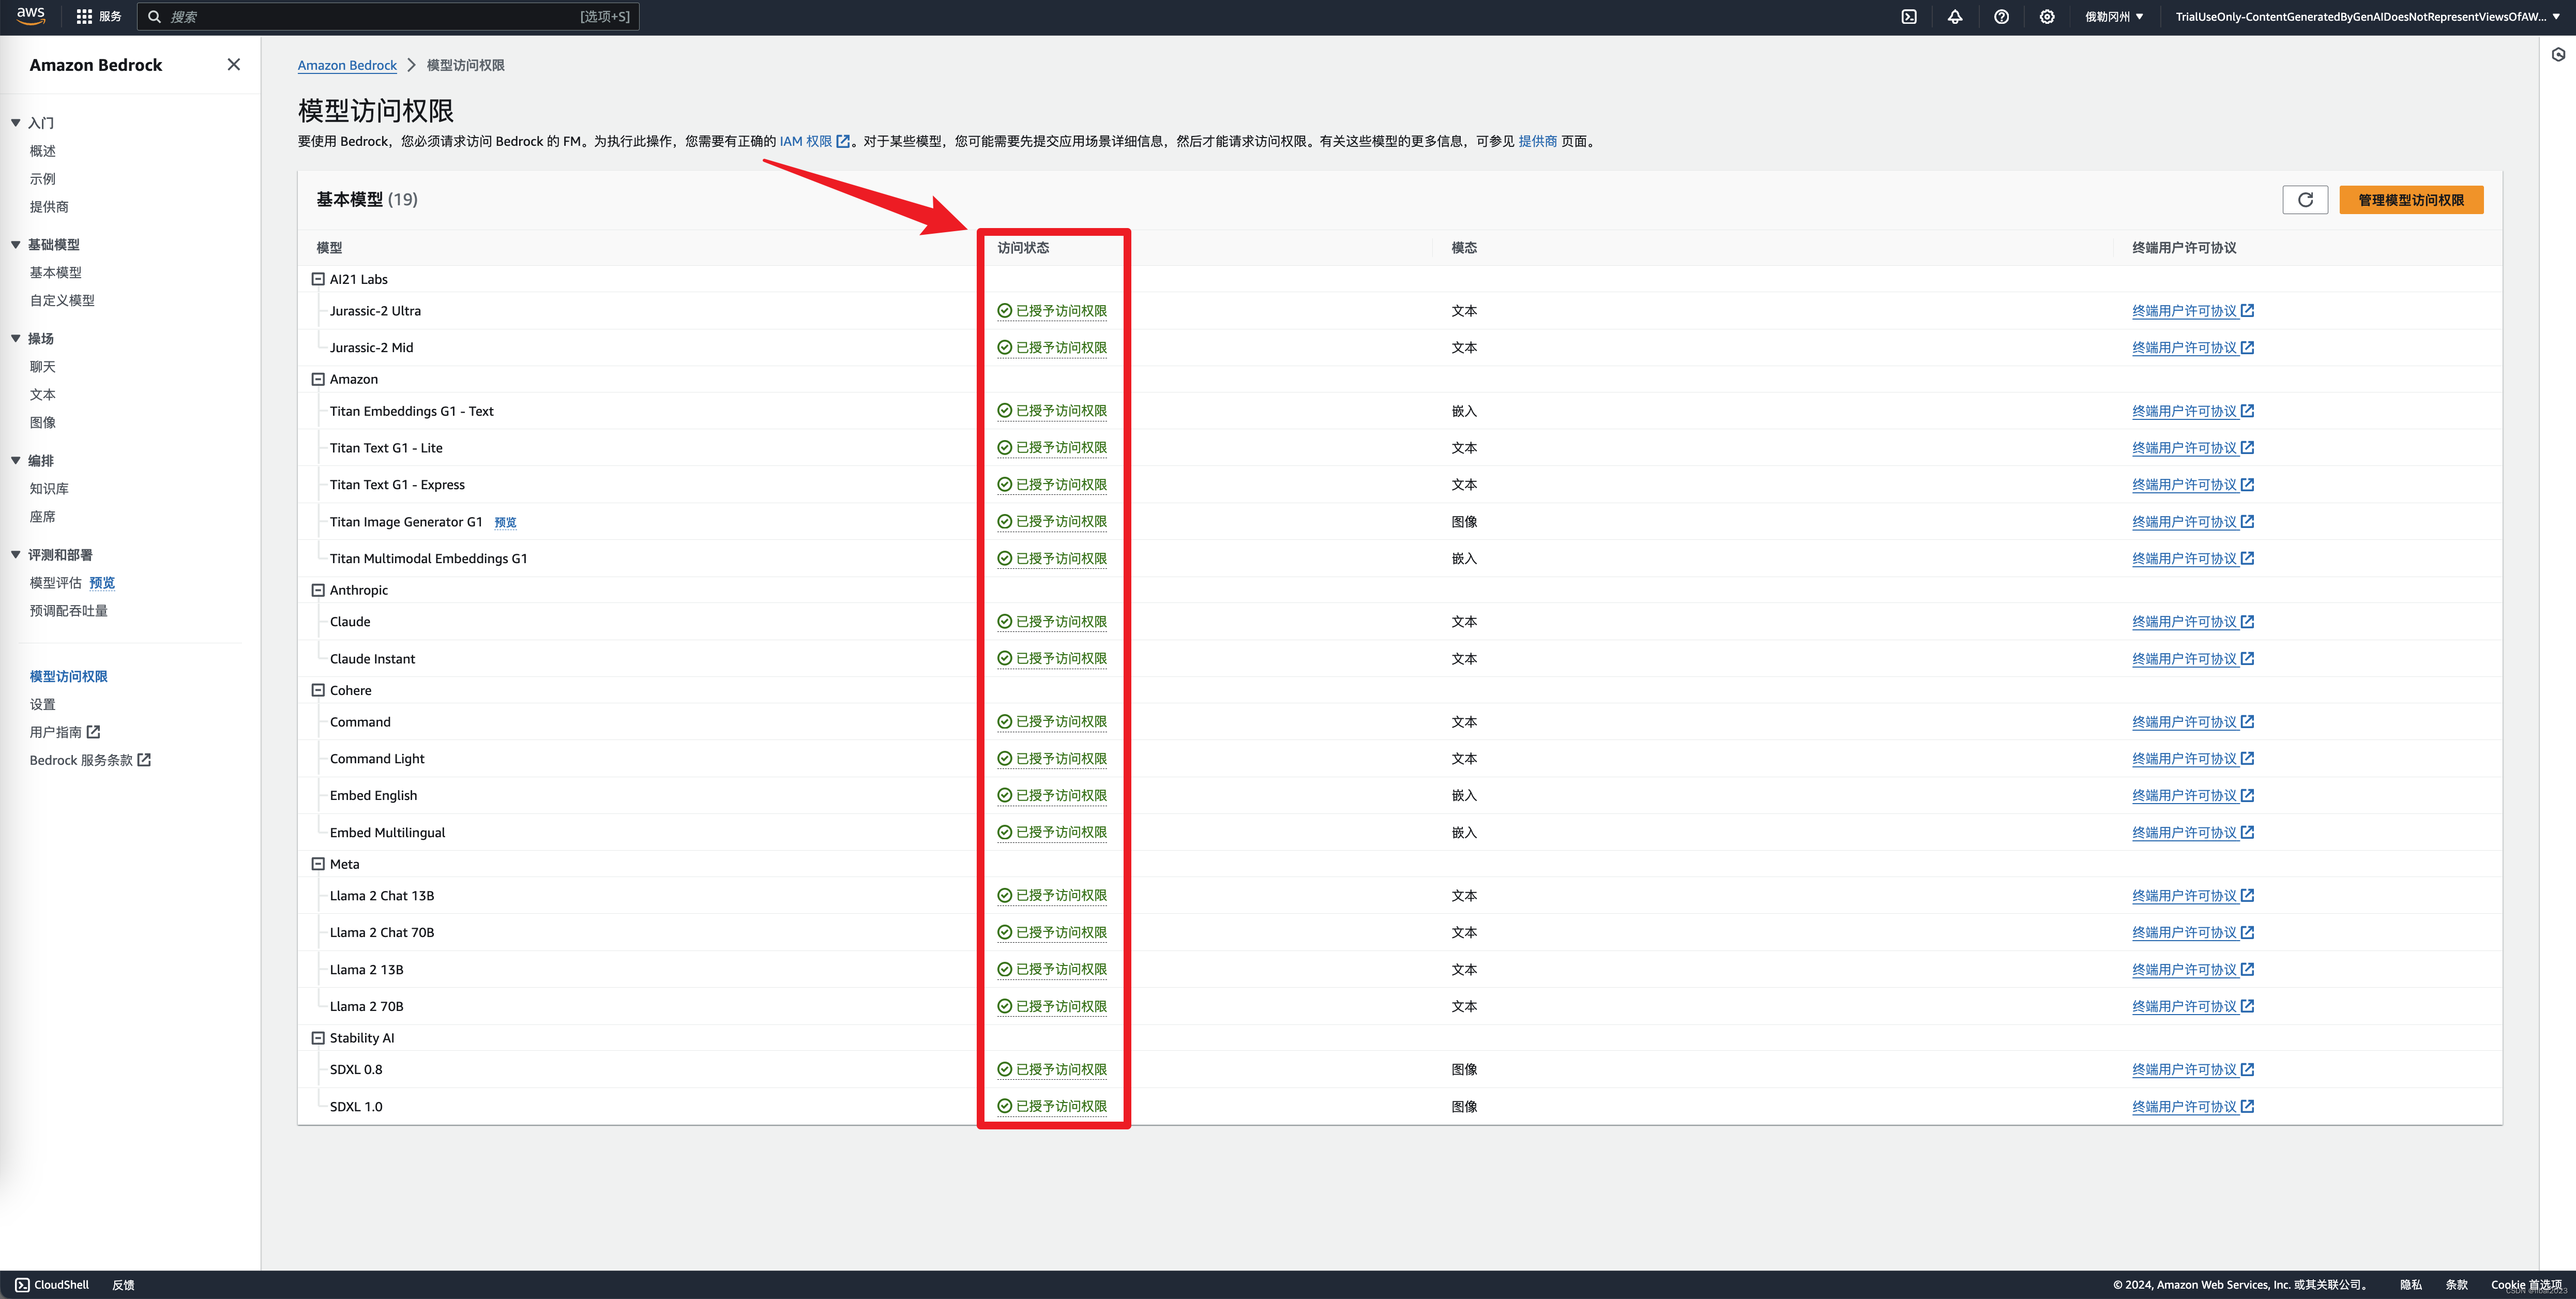Collapse the Cohere model group
This screenshot has width=2576, height=1299.
318,690
